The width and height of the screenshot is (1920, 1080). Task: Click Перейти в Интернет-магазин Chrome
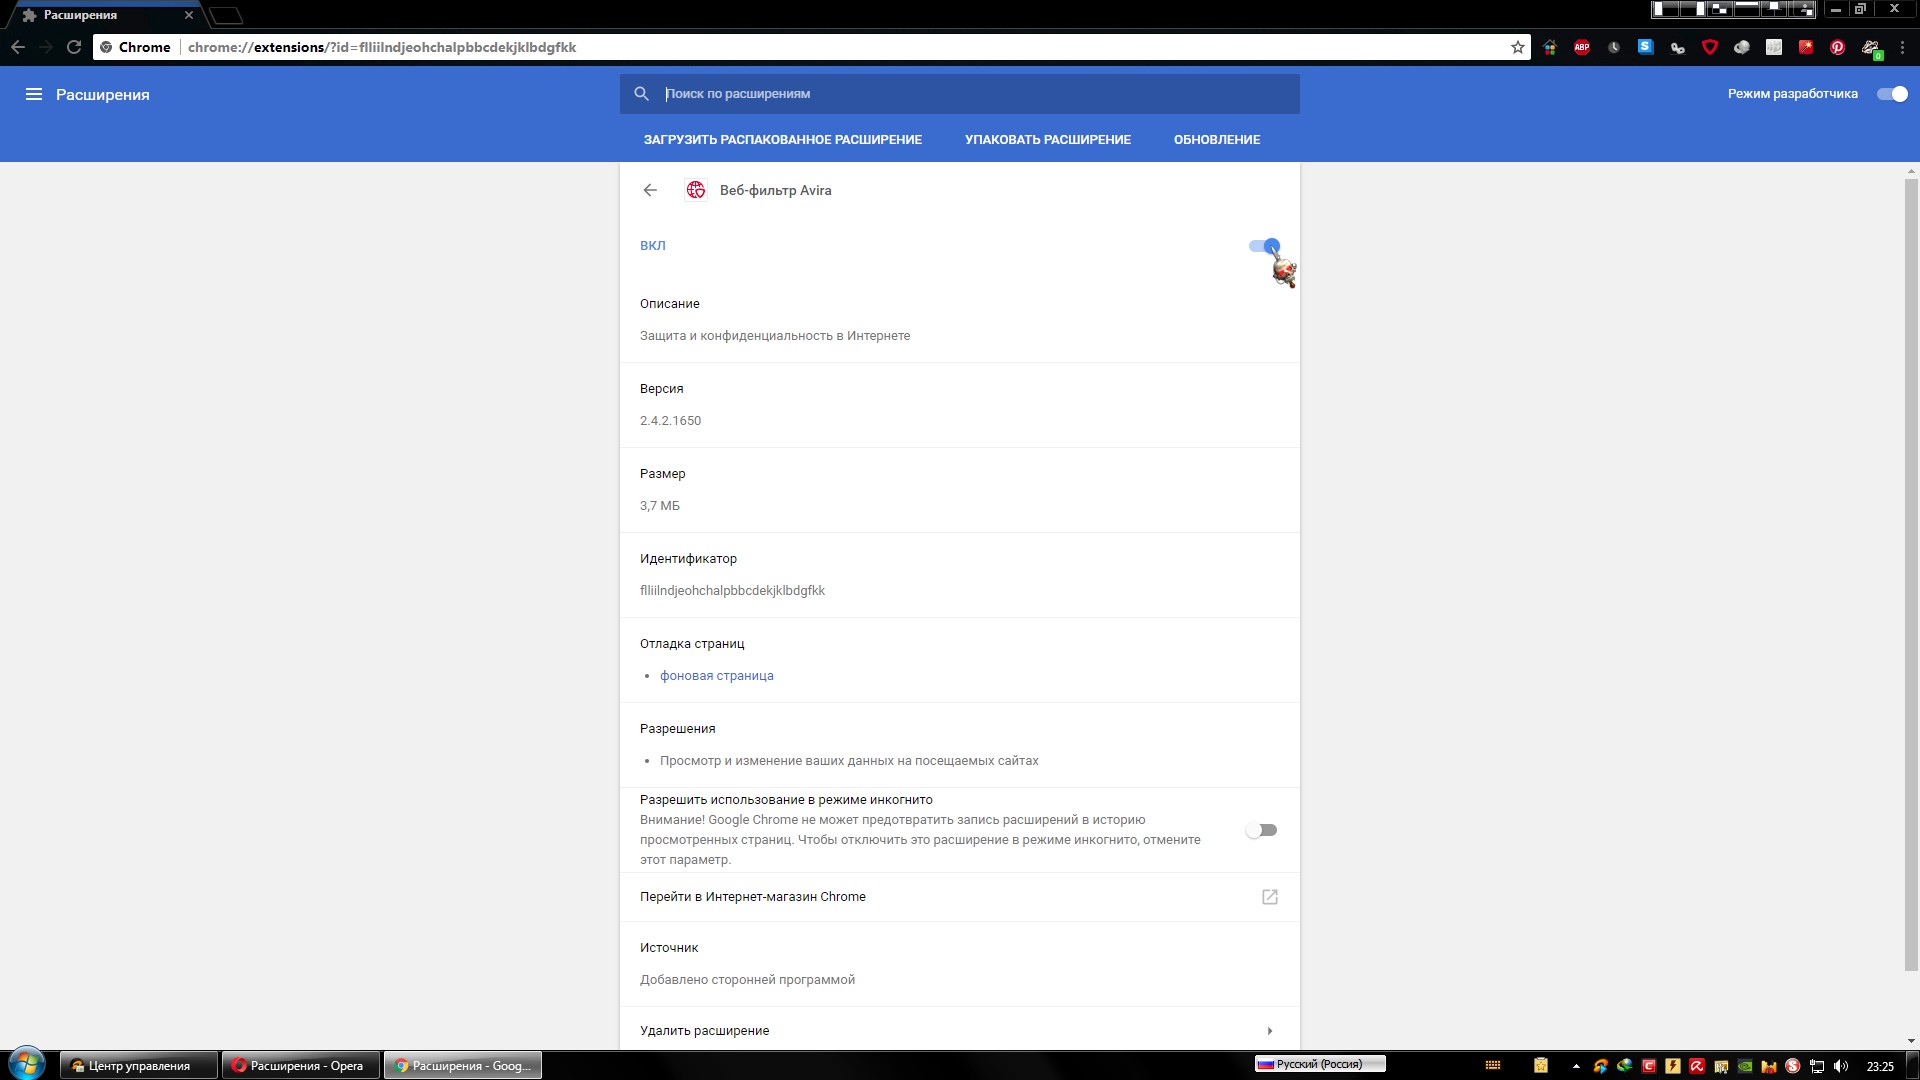point(960,897)
